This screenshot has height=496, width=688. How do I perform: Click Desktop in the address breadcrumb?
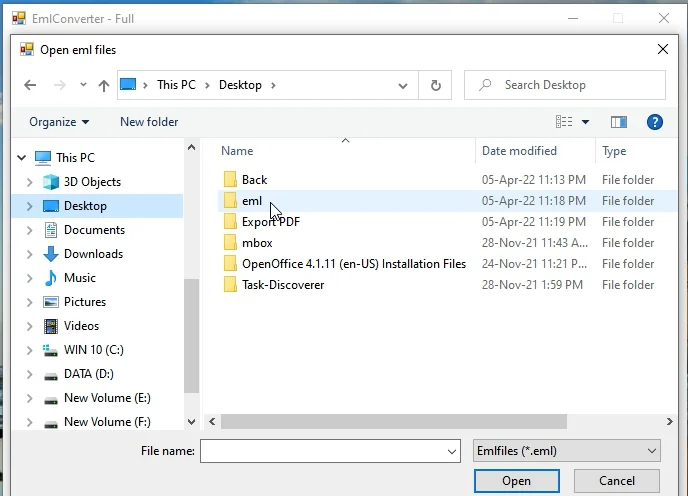[x=240, y=85]
